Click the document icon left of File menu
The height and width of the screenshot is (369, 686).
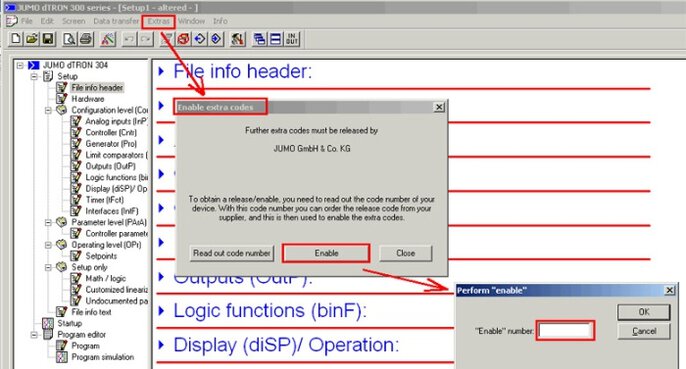11,21
